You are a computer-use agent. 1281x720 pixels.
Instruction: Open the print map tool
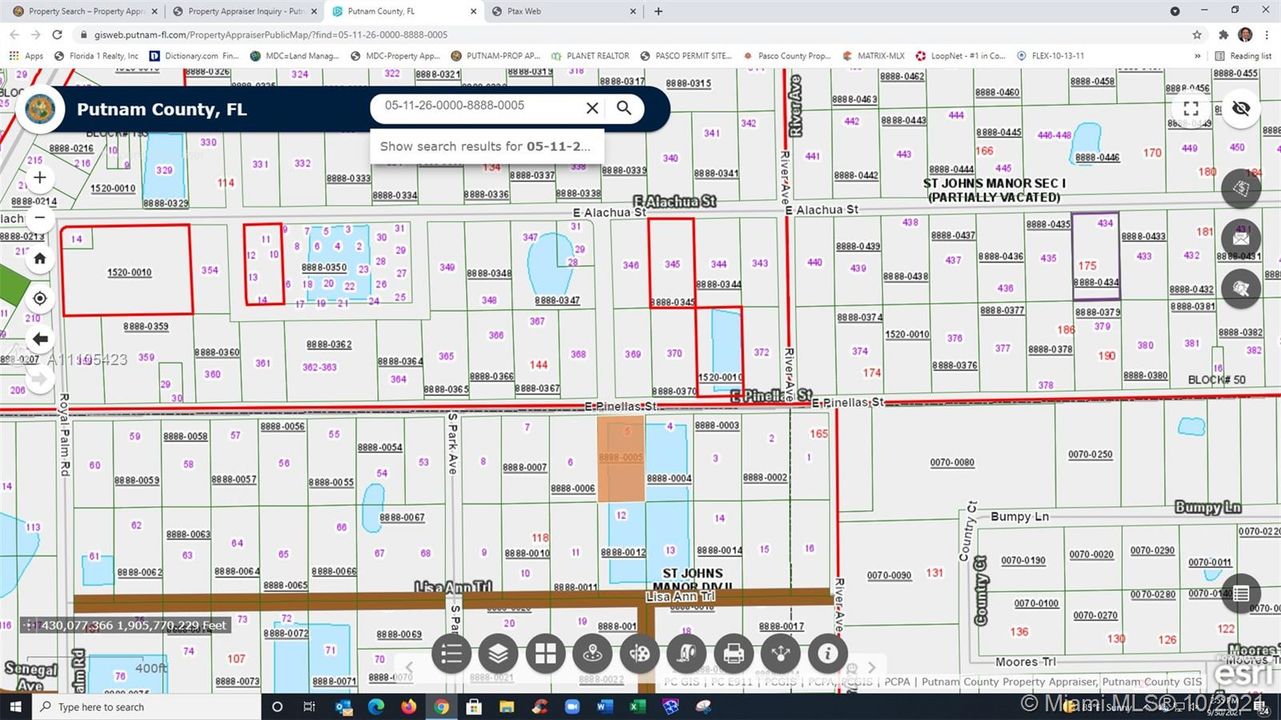click(x=733, y=654)
